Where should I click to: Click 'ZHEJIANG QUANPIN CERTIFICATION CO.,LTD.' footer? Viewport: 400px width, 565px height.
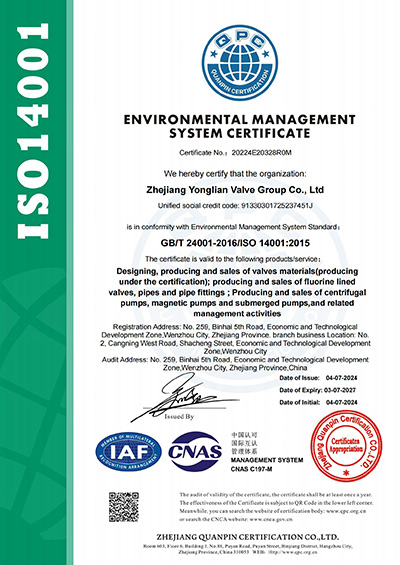click(x=248, y=537)
